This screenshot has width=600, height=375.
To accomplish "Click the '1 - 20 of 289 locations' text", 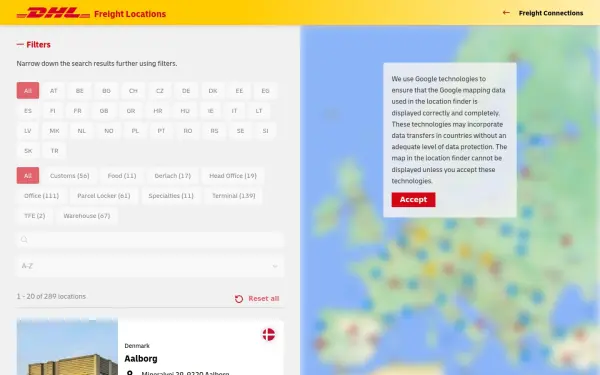I will (x=51, y=296).
